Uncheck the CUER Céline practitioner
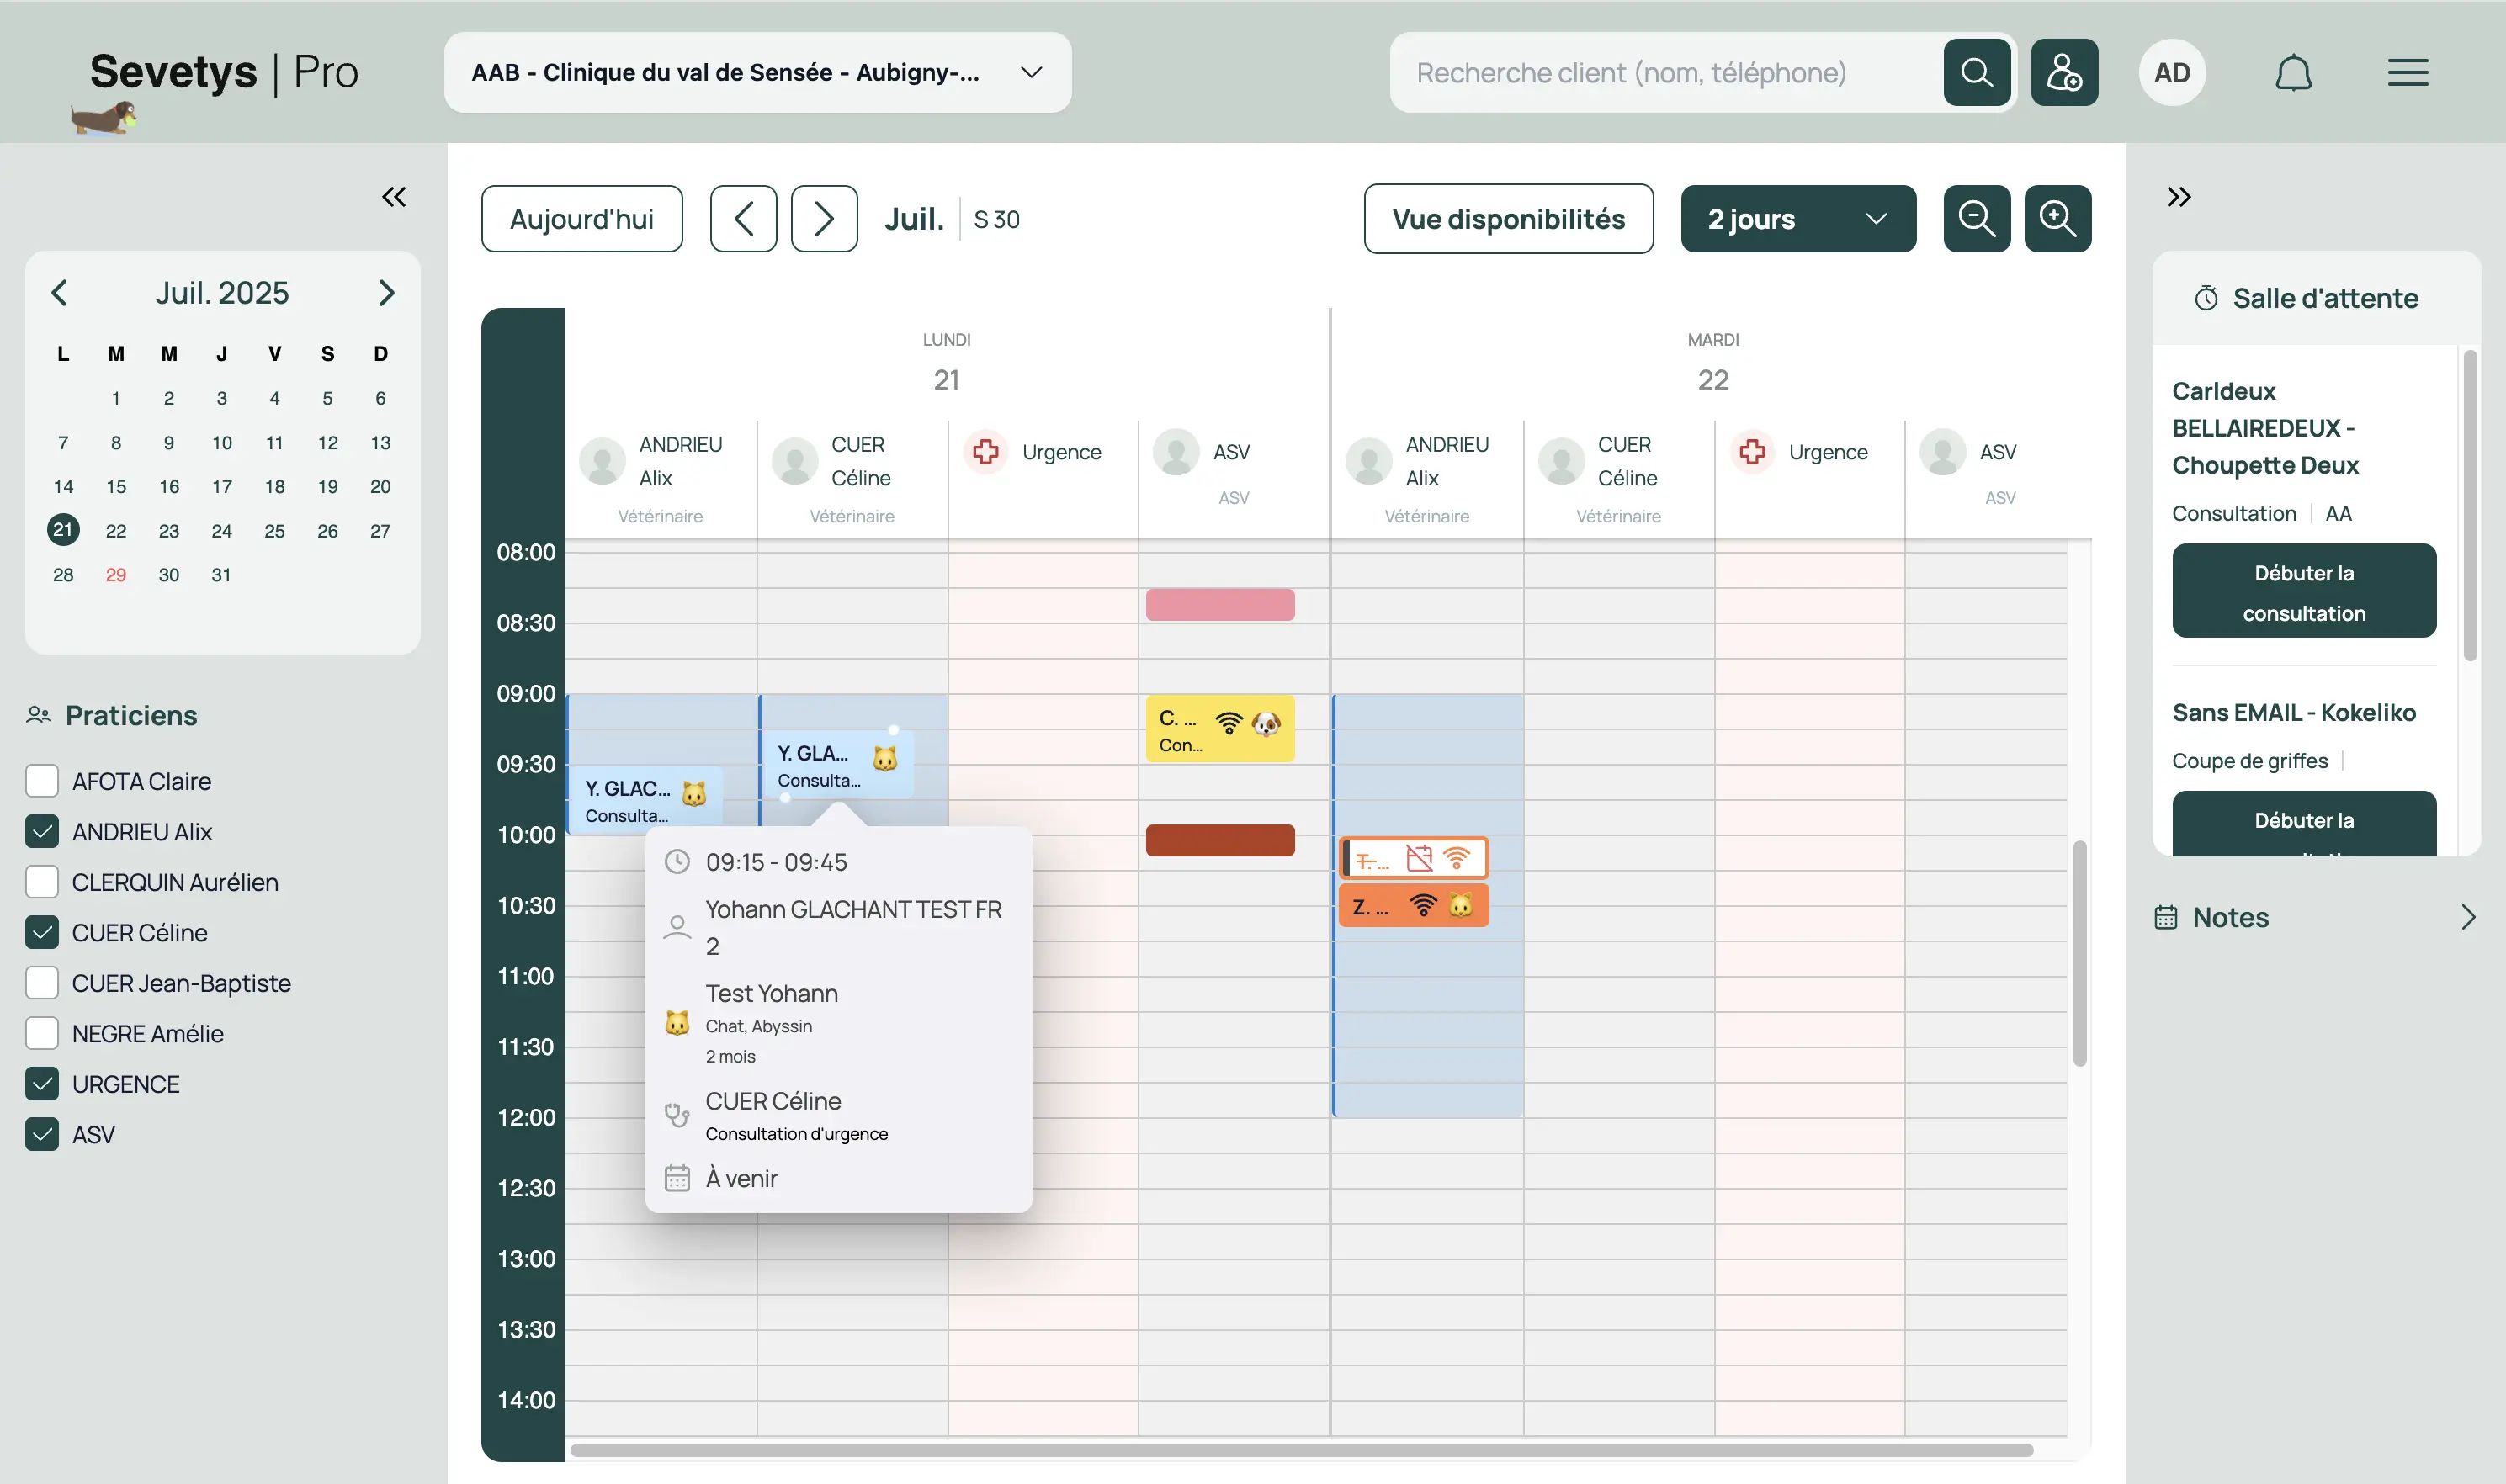Image resolution: width=2506 pixels, height=1484 pixels. coord(42,932)
